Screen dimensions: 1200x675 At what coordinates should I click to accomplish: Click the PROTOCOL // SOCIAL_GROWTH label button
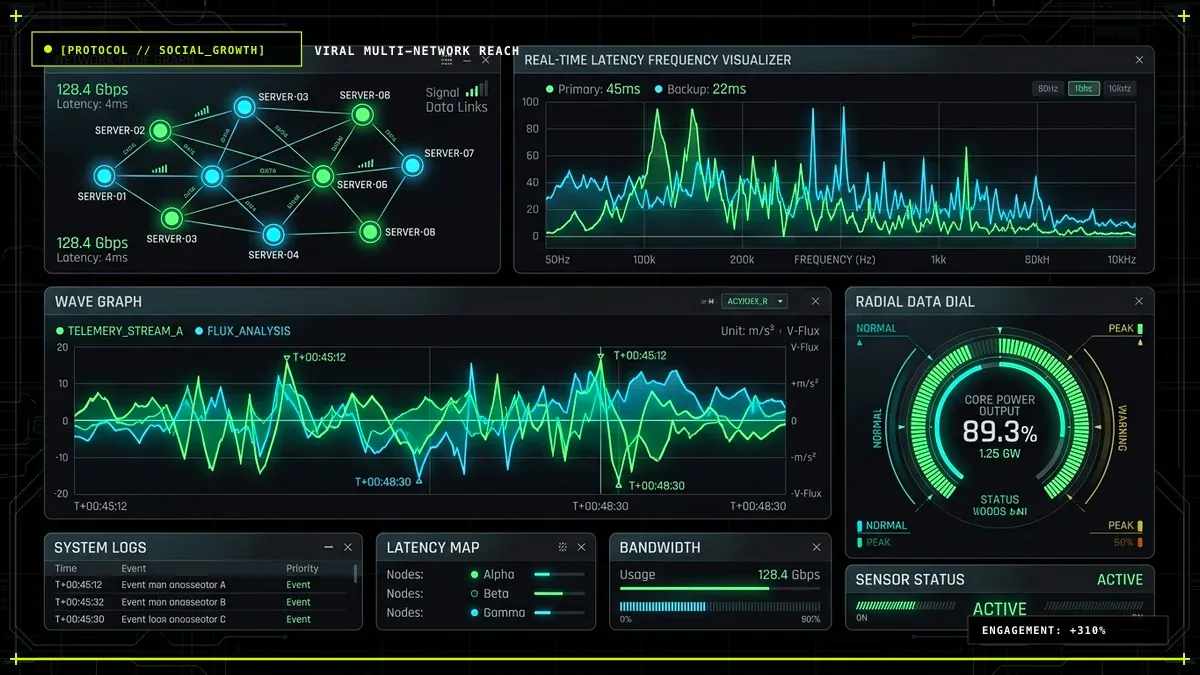pos(166,49)
